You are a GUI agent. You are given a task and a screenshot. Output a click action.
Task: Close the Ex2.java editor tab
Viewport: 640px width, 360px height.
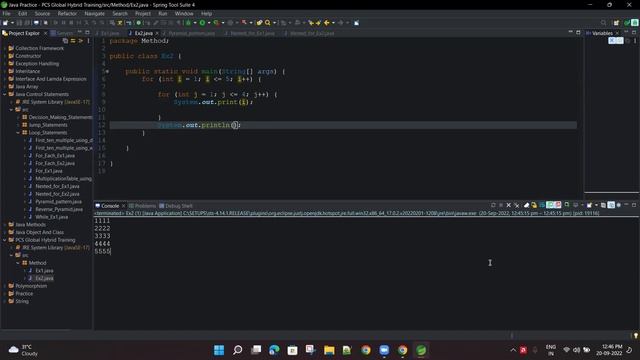[x=157, y=33]
